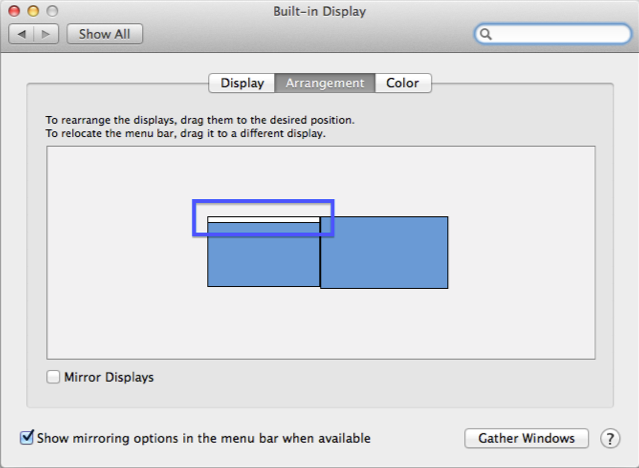Click the white menu bar strip
This screenshot has width=639, height=468.
(x=263, y=219)
